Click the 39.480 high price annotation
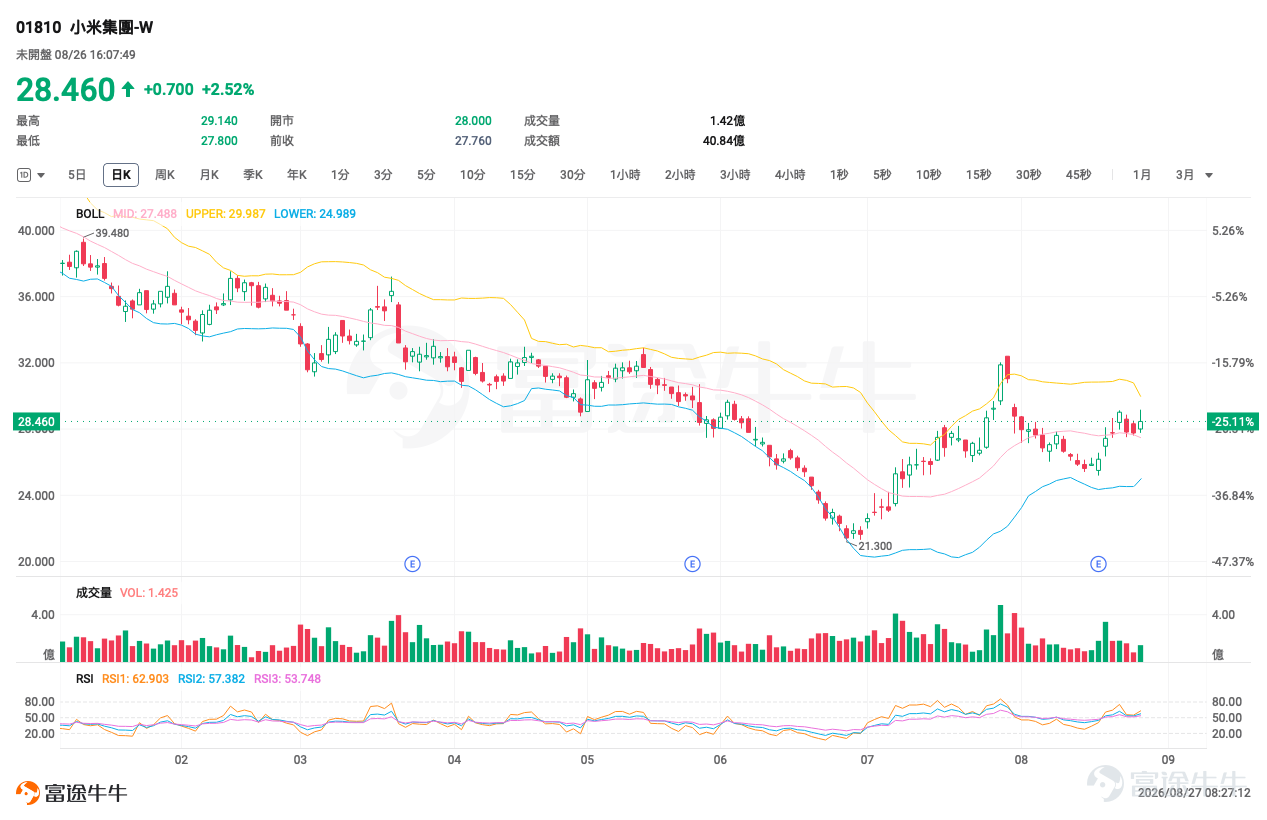The height and width of the screenshot is (820, 1267). point(112,233)
